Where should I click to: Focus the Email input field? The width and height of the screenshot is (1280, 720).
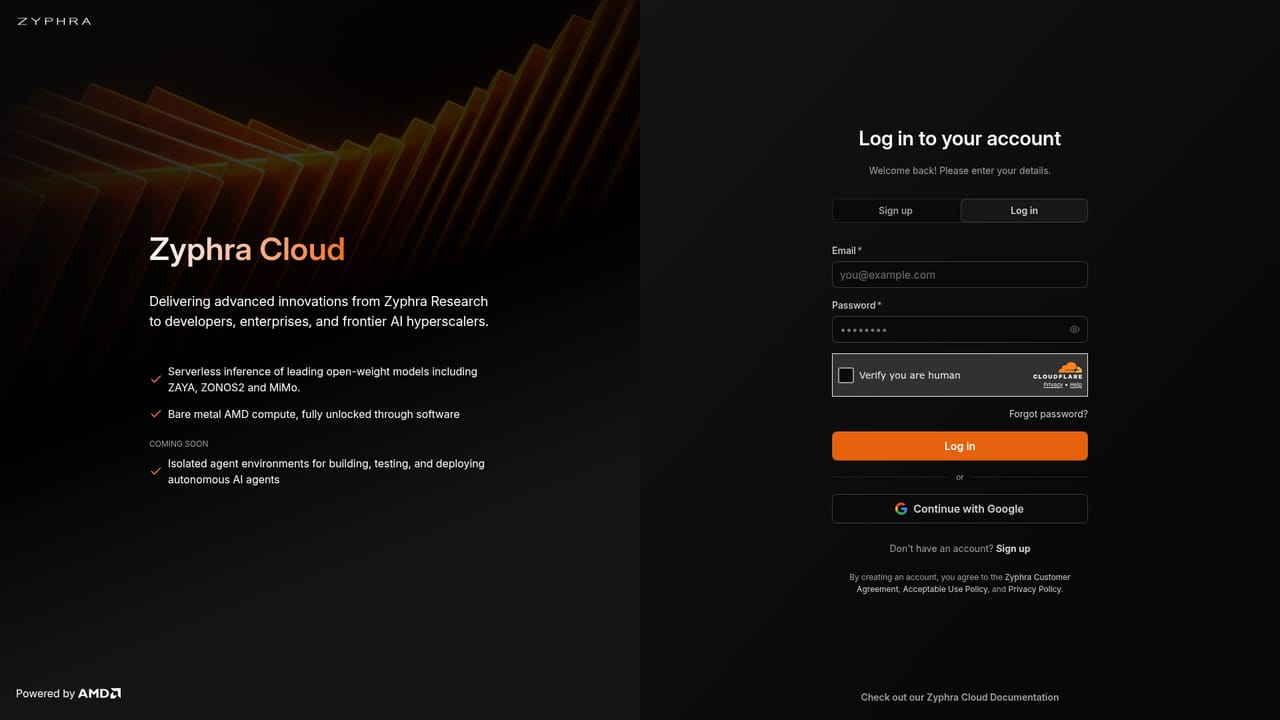pos(960,275)
